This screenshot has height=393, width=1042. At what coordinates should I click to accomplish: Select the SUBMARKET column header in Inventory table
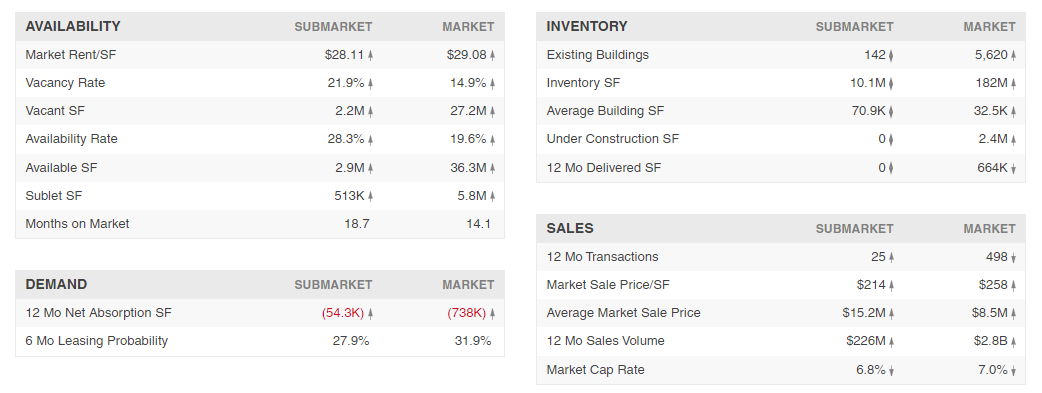(x=855, y=27)
